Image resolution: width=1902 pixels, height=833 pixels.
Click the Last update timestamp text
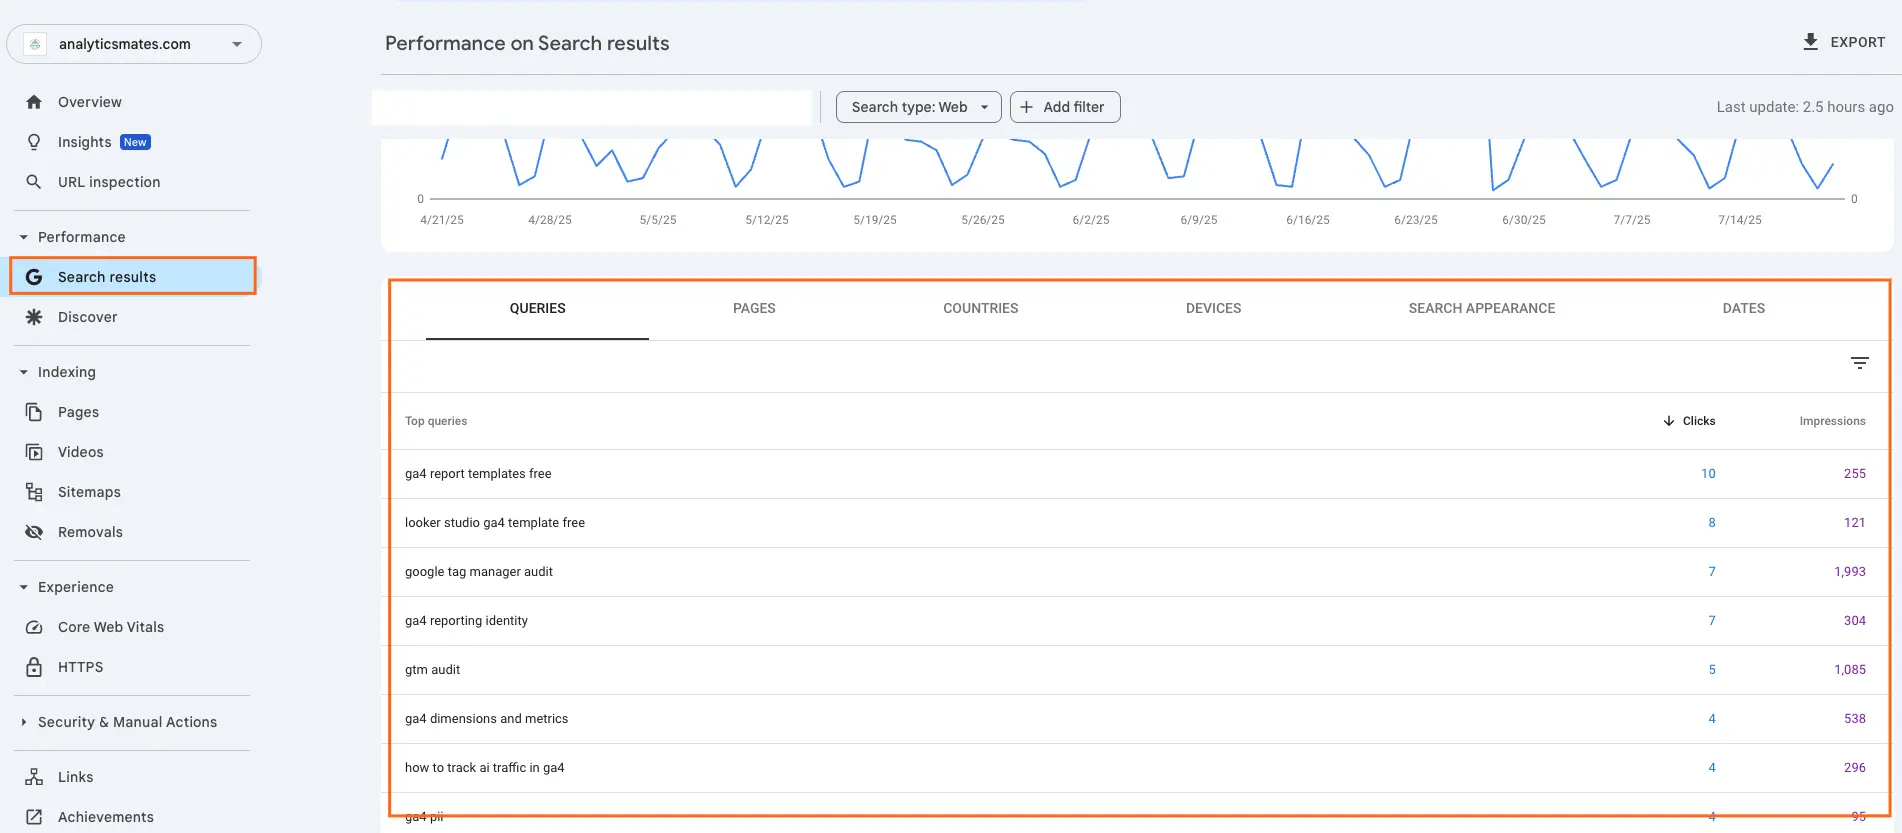click(1805, 107)
